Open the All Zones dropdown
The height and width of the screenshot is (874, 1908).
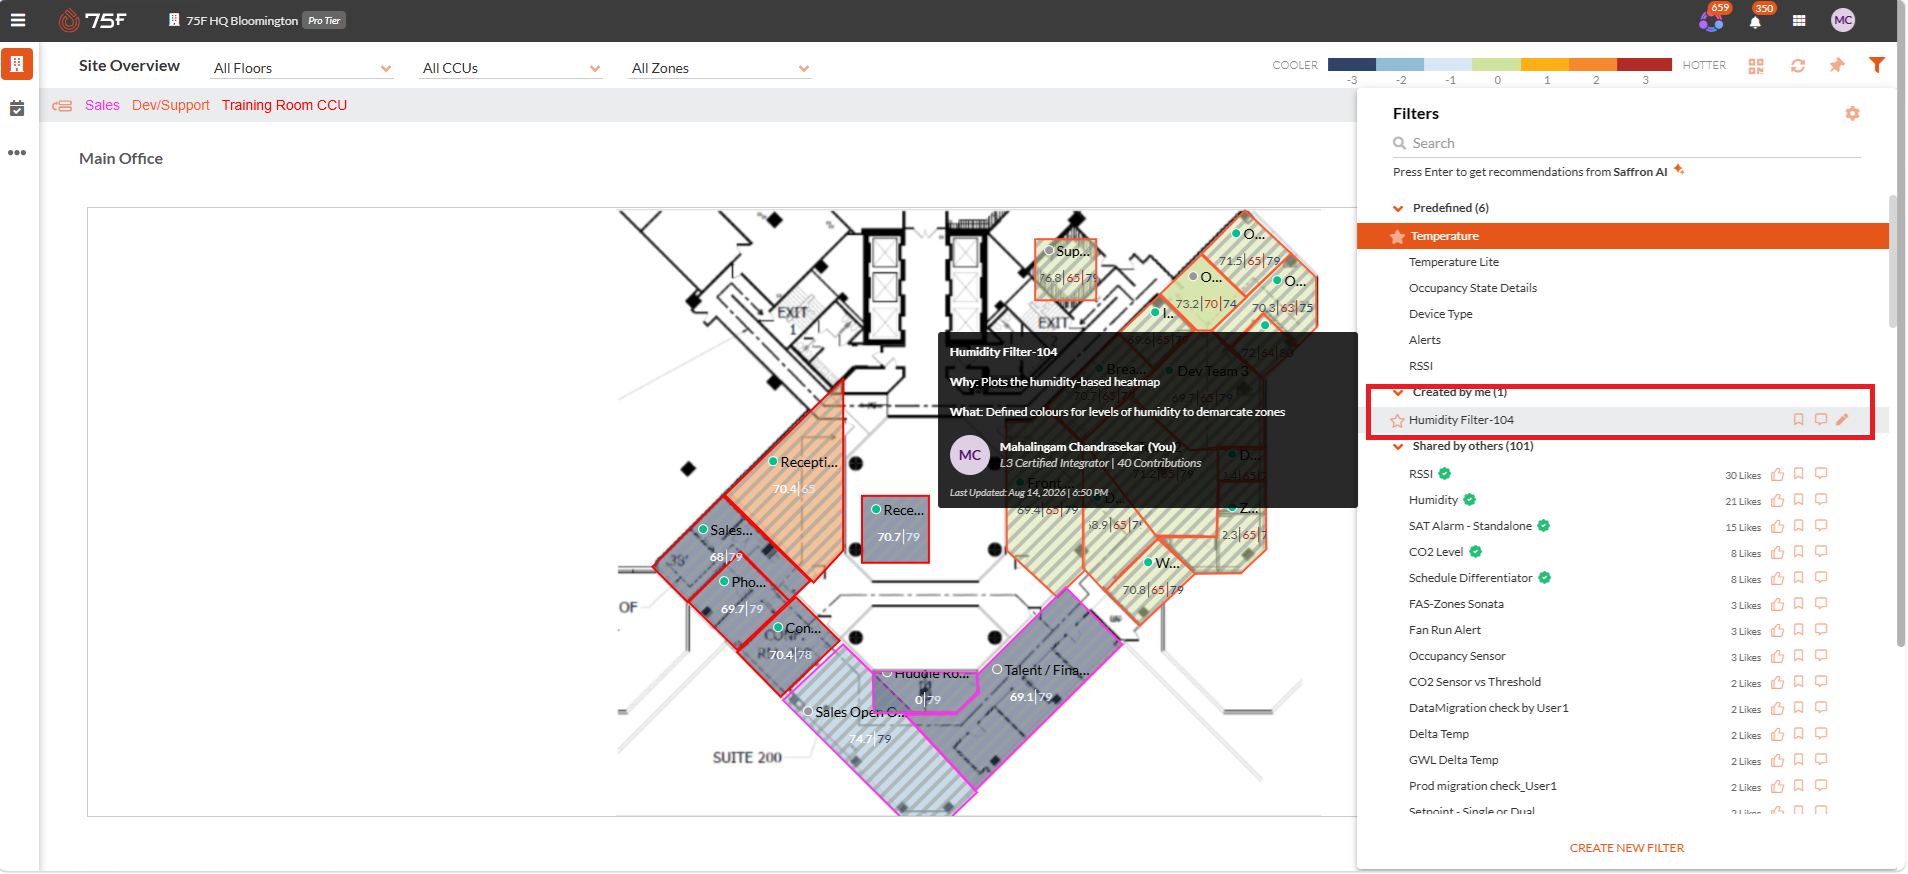(721, 68)
